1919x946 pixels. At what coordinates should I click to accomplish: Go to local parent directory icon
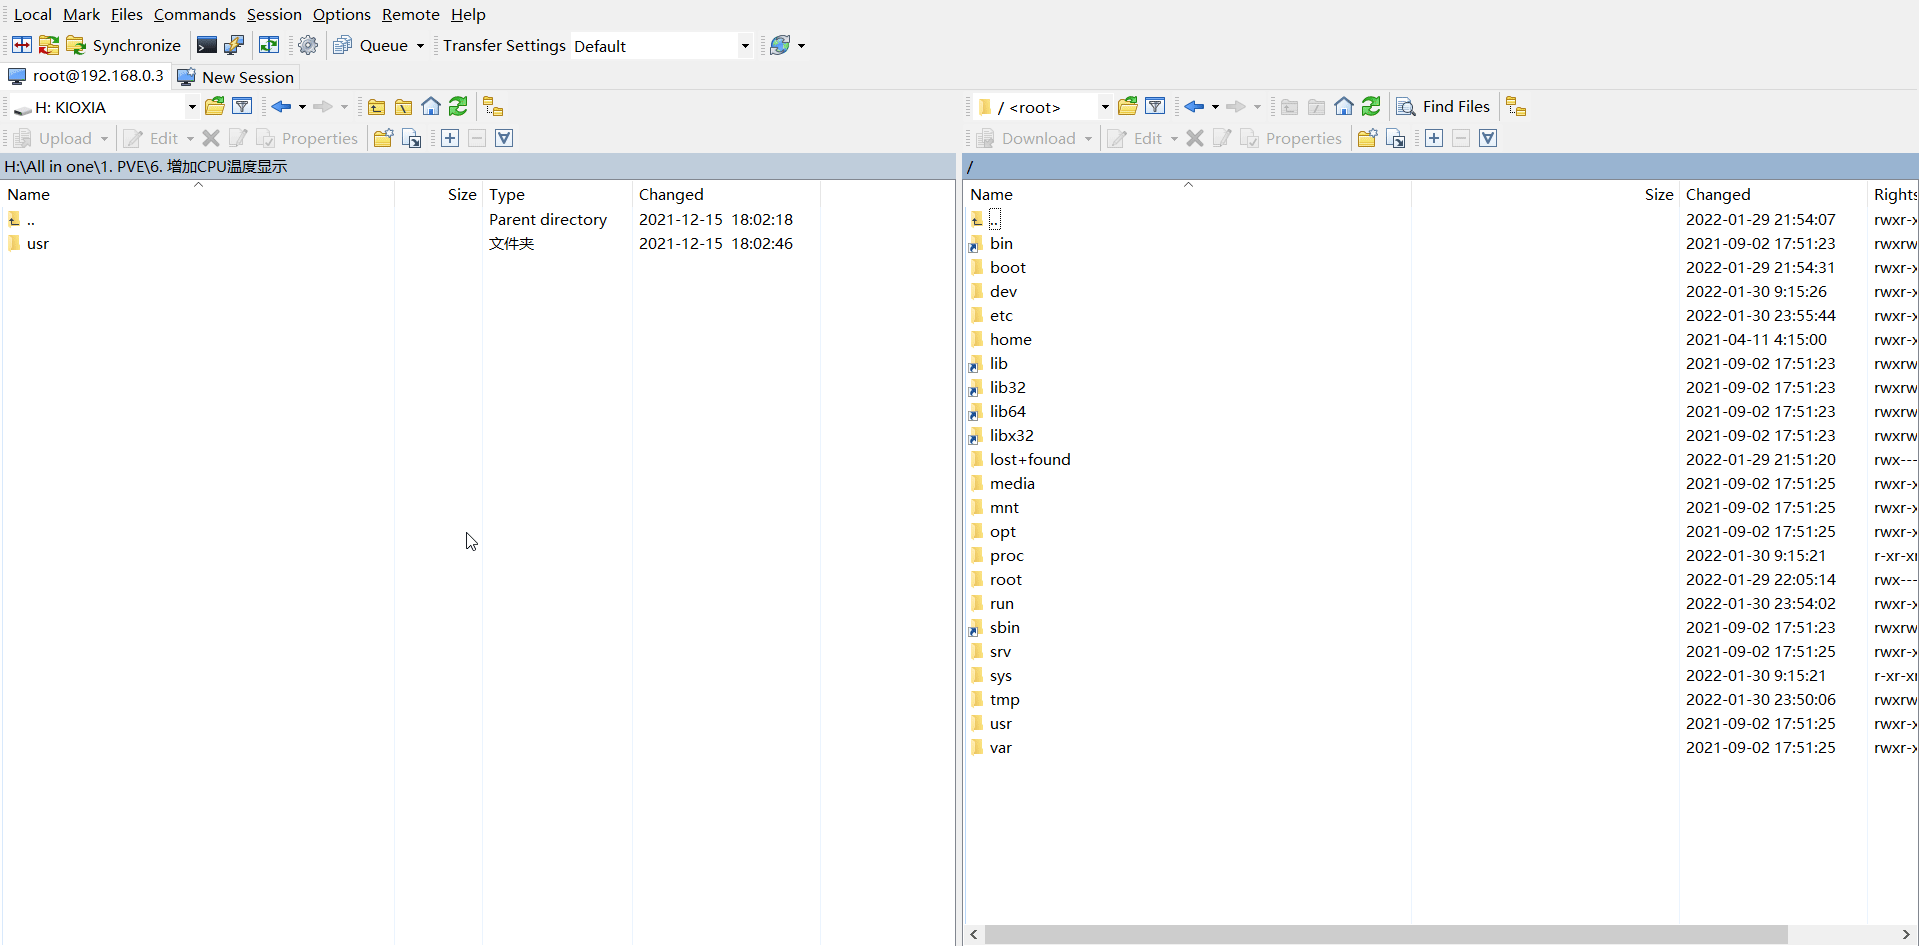tap(377, 107)
